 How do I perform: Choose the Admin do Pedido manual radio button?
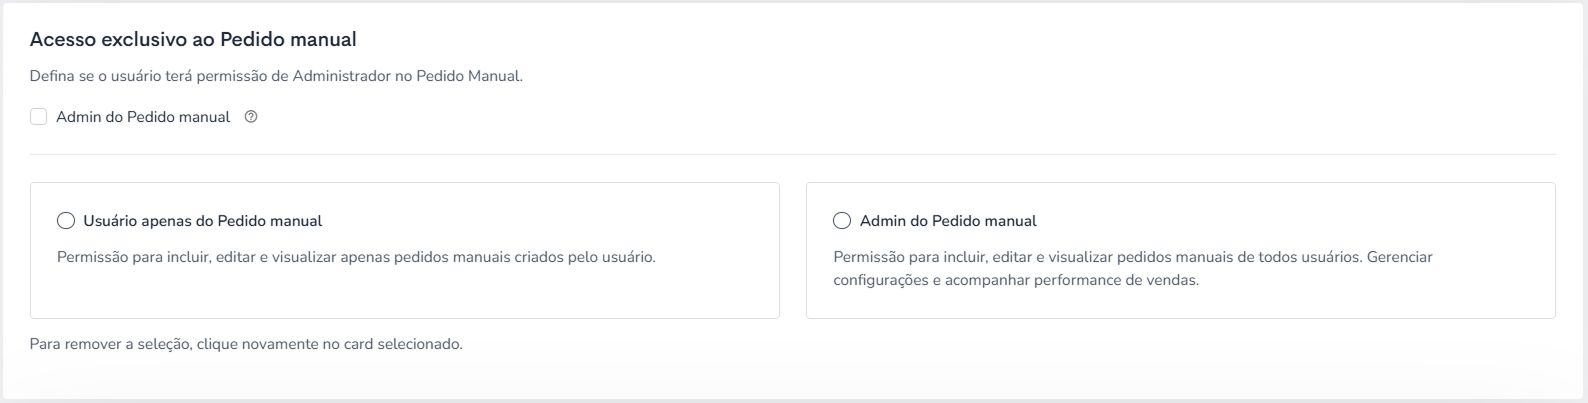pyautogui.click(x=842, y=221)
